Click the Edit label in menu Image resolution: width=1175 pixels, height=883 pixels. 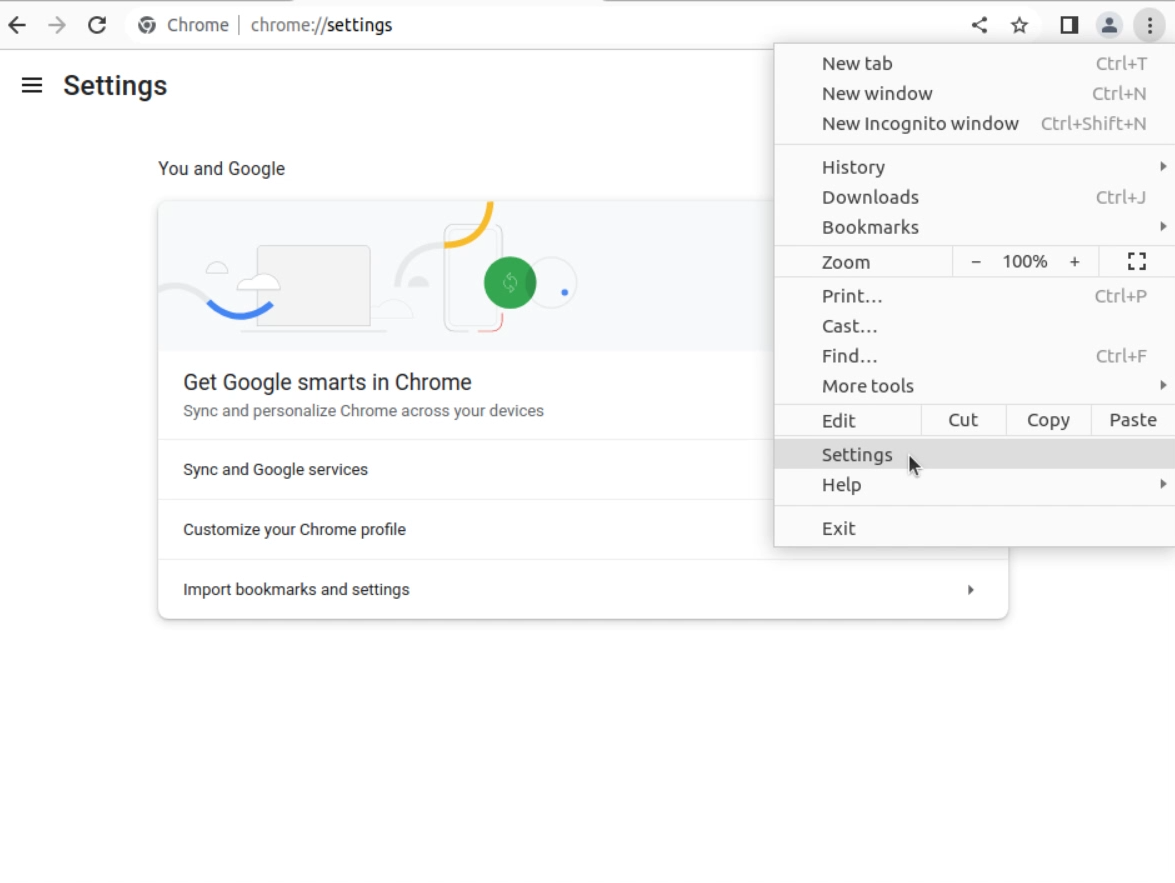point(839,421)
